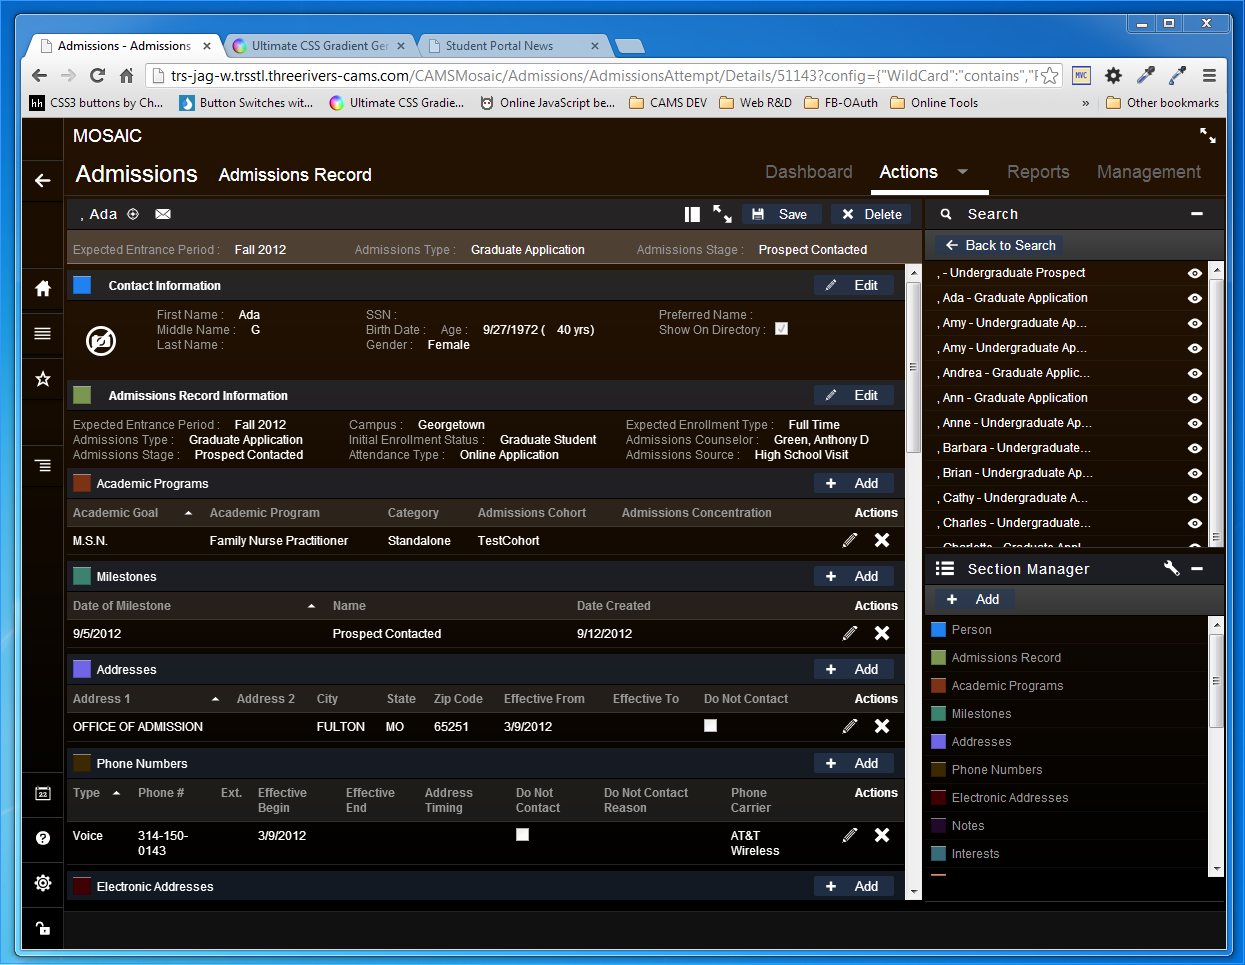
Task: Click the blue Contact Information color swatch
Action: (82, 285)
